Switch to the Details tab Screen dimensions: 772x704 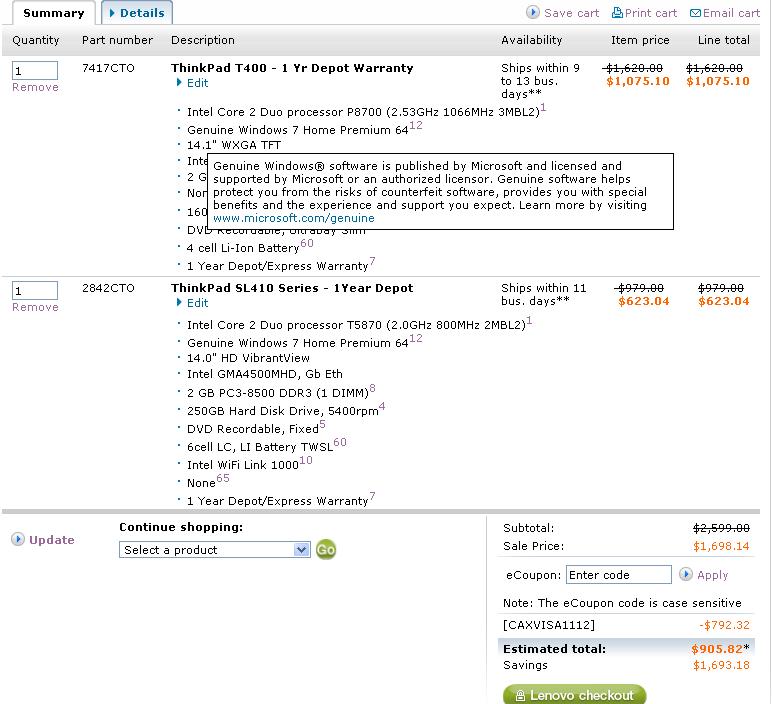click(x=137, y=13)
